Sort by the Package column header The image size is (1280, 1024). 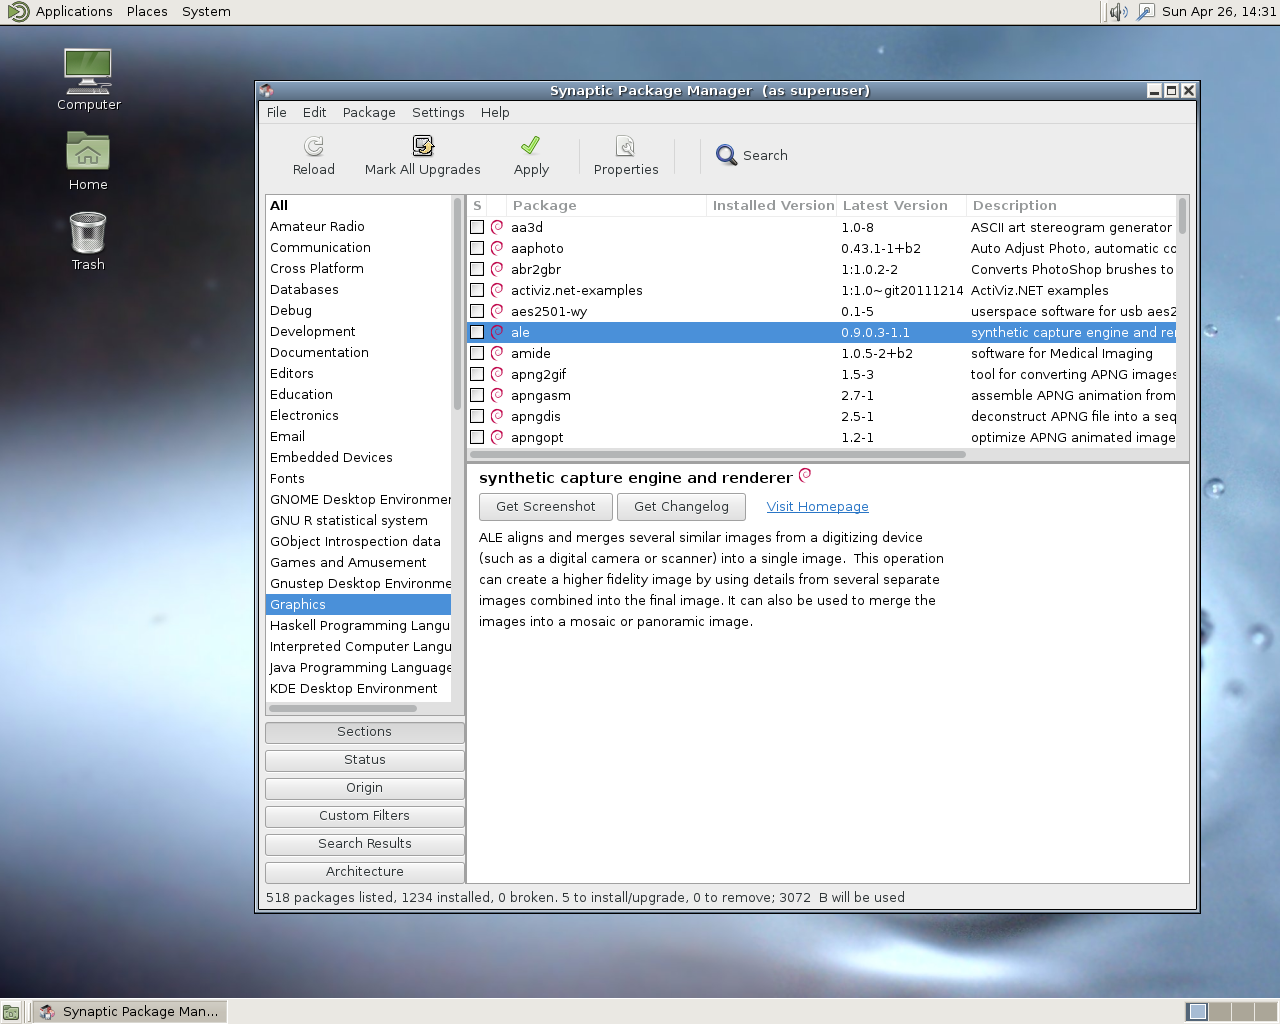pyautogui.click(x=605, y=205)
